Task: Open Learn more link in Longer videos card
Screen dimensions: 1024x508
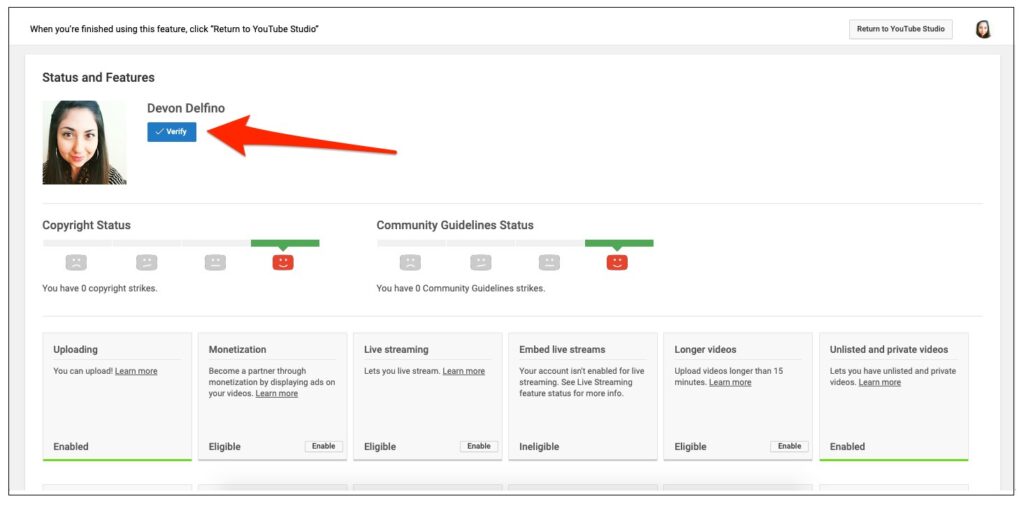Action: (x=730, y=383)
